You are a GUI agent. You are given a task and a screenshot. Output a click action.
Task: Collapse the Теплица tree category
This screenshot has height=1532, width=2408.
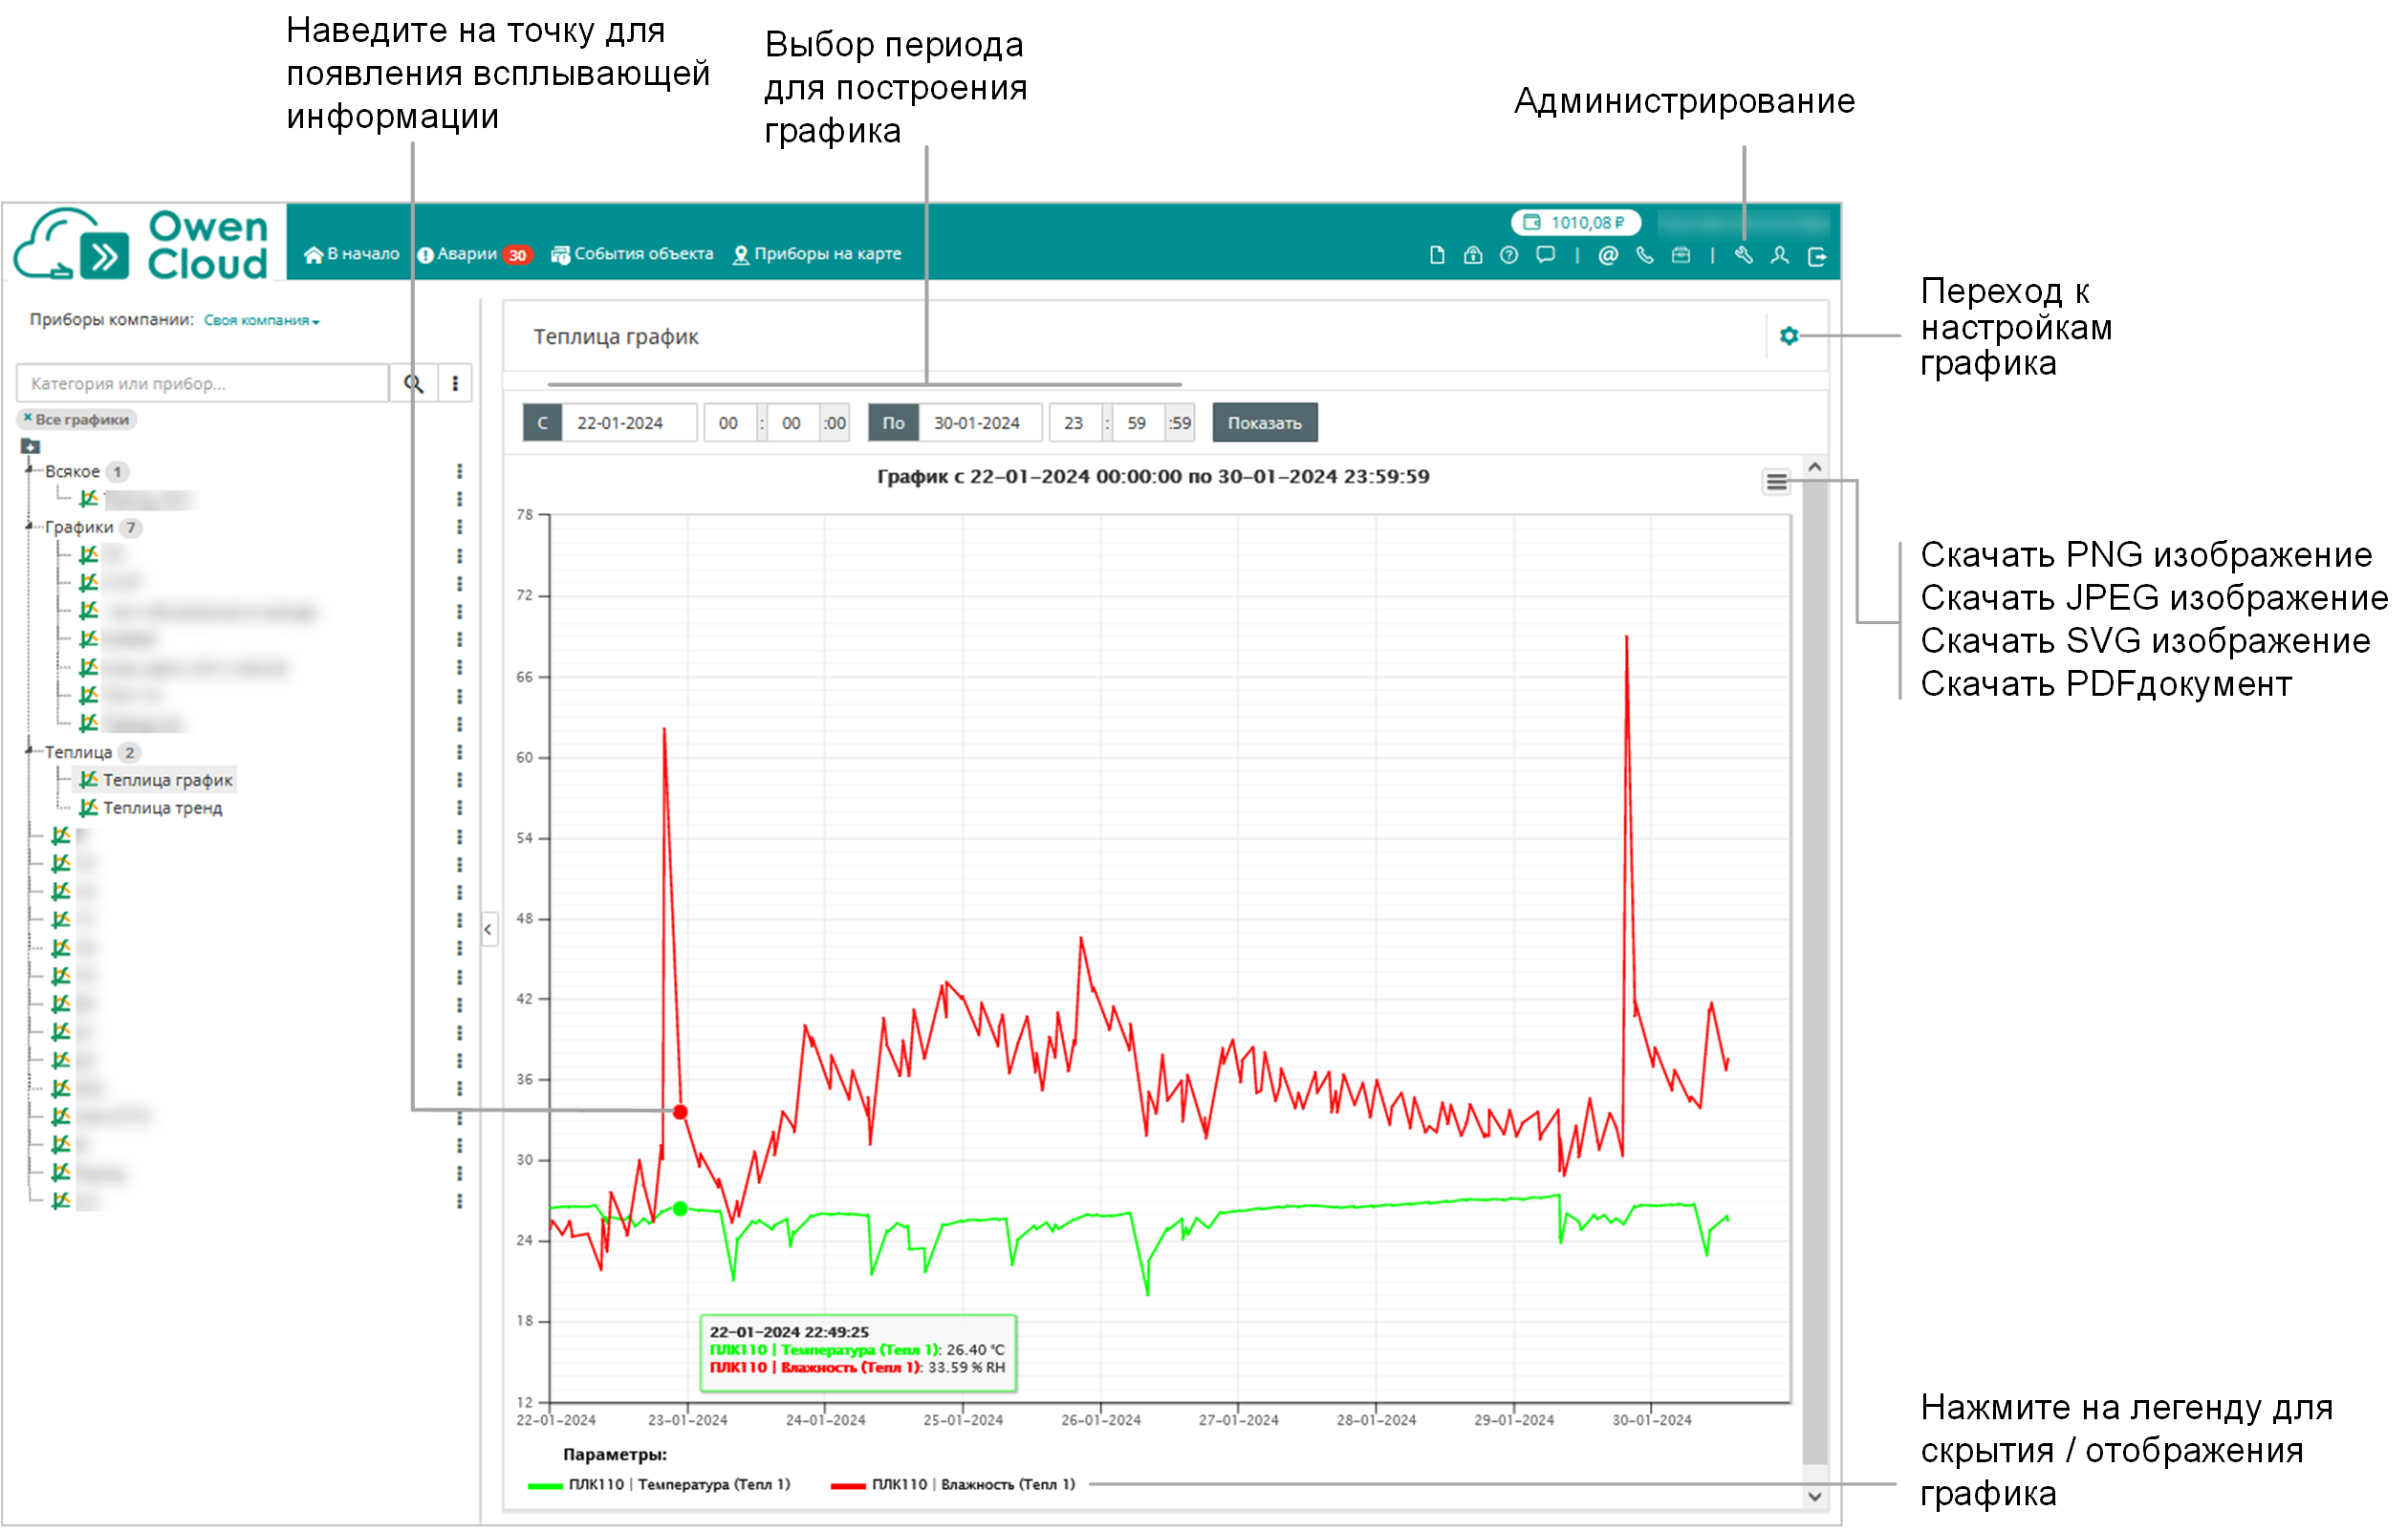click(x=30, y=751)
